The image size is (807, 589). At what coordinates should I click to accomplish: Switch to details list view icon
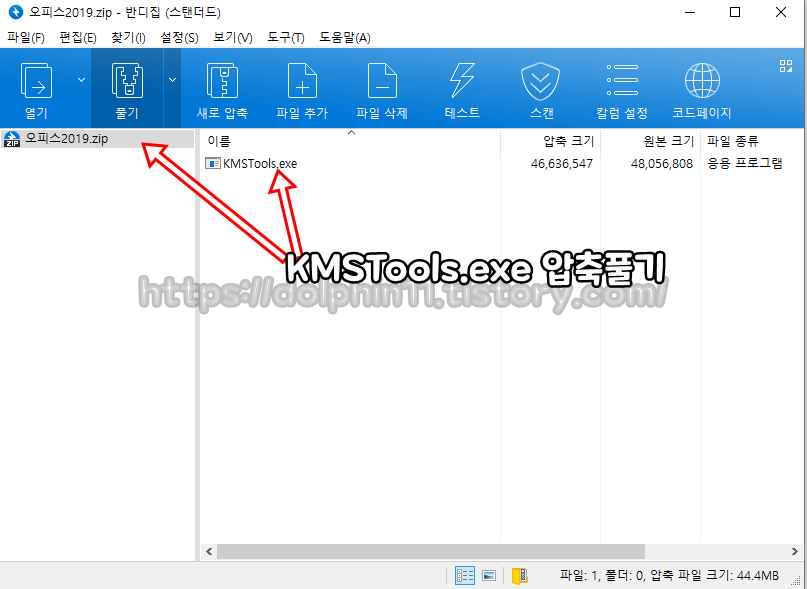coord(465,575)
